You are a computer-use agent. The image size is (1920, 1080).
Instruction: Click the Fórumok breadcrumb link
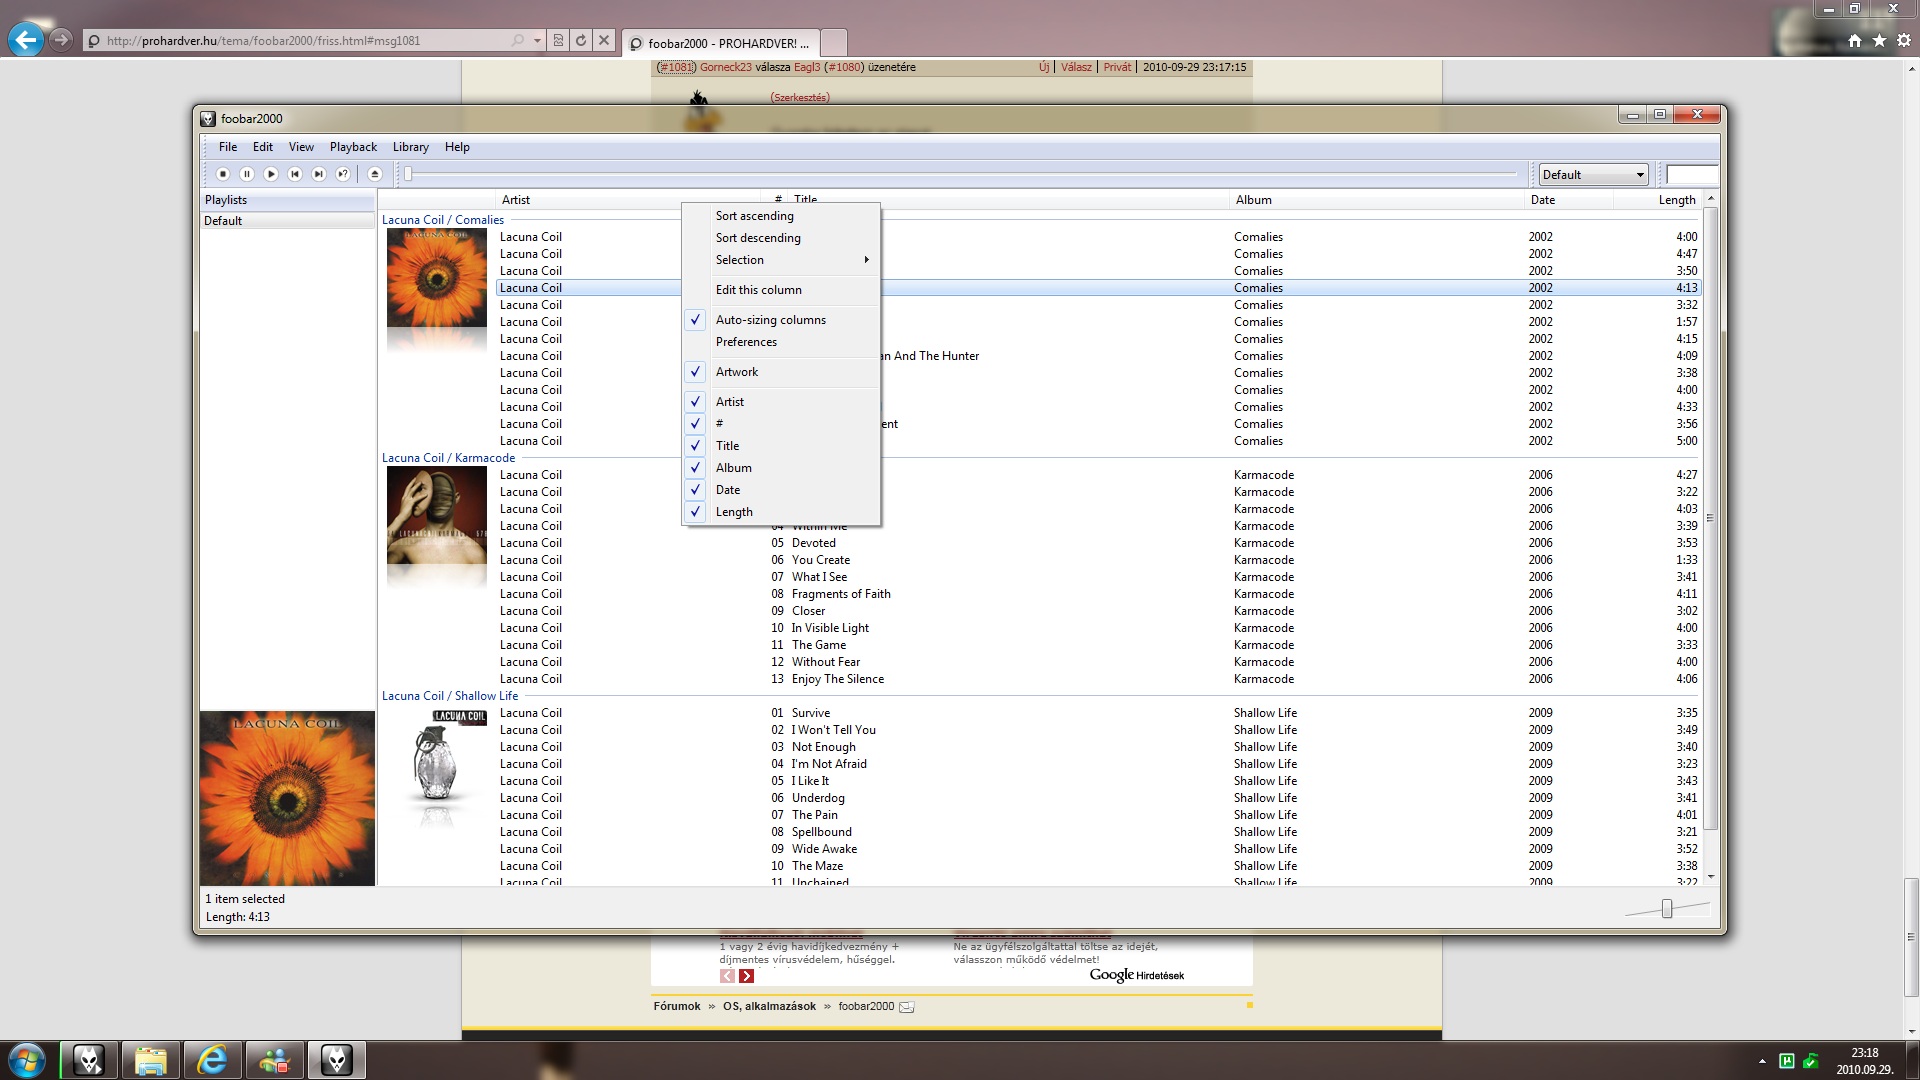tap(677, 1007)
